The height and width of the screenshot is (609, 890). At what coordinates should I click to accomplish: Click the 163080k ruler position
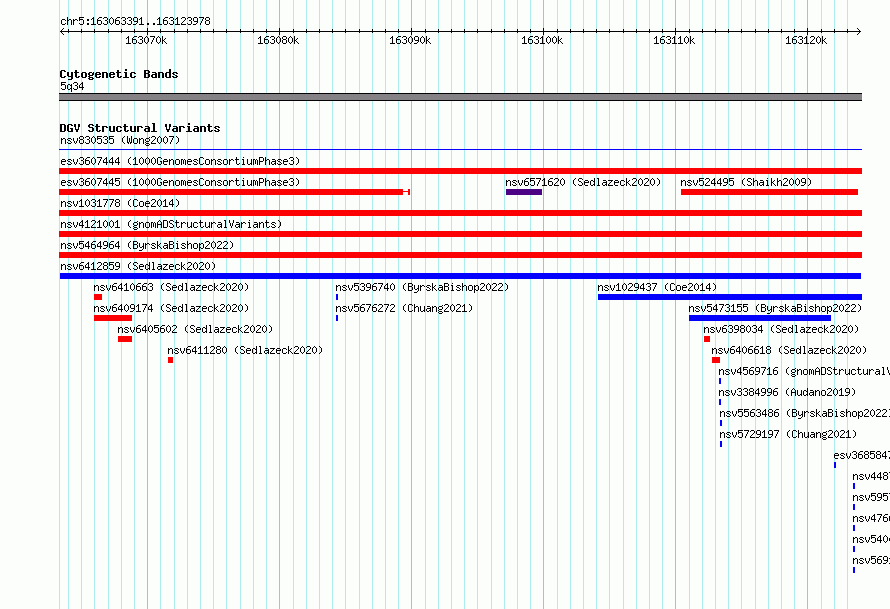coord(278,41)
